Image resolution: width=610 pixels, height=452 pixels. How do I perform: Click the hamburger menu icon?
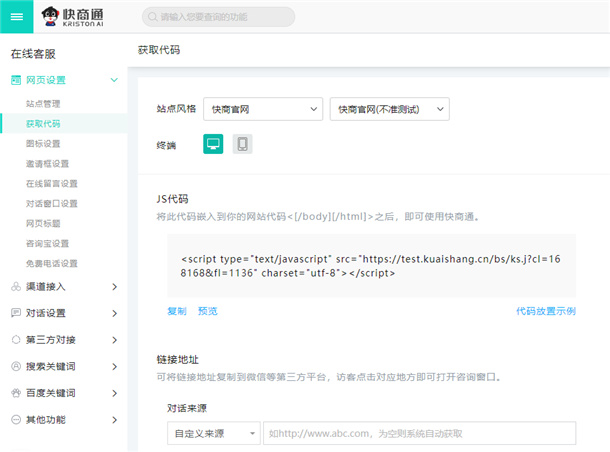(x=16, y=16)
